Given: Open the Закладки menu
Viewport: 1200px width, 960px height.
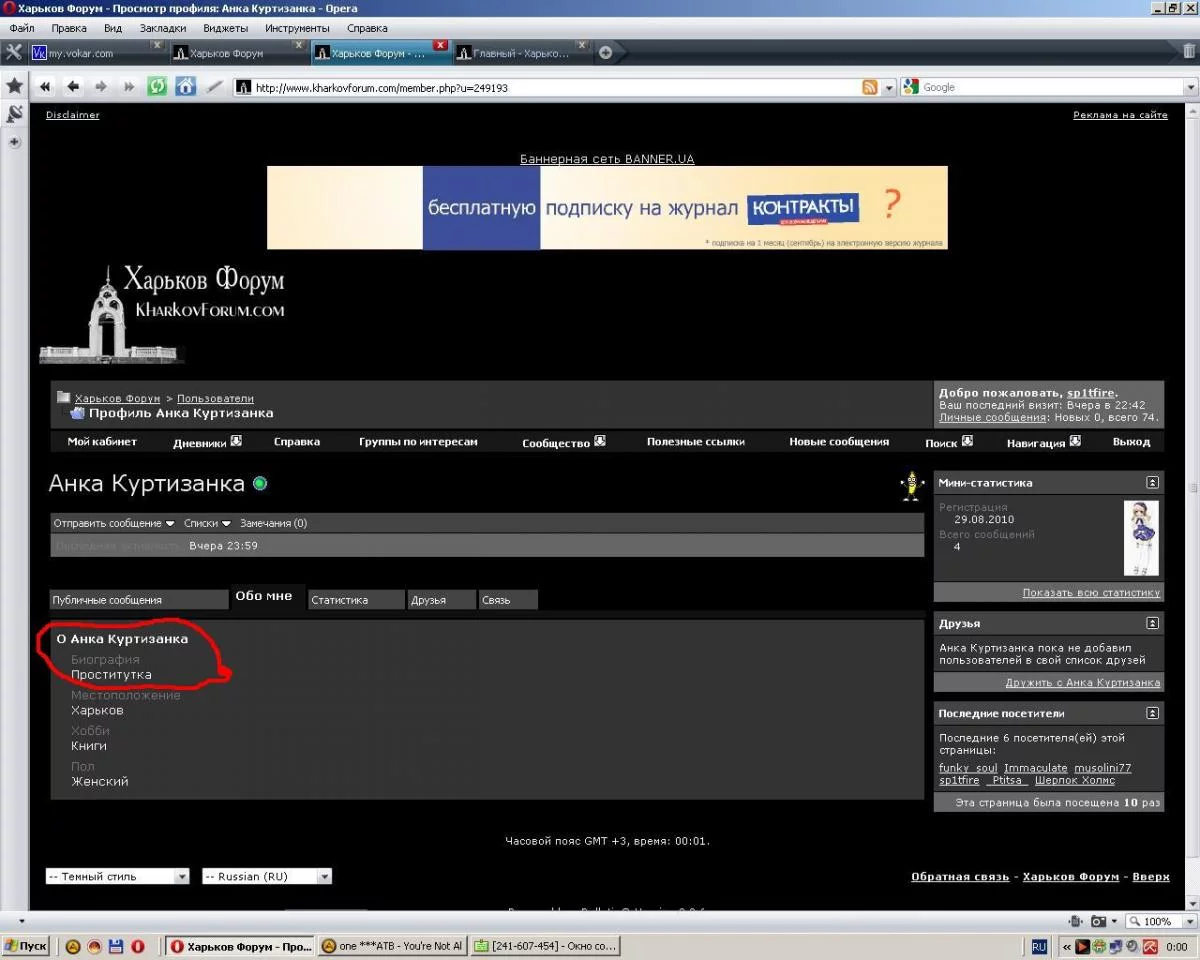Looking at the screenshot, I should (x=162, y=28).
